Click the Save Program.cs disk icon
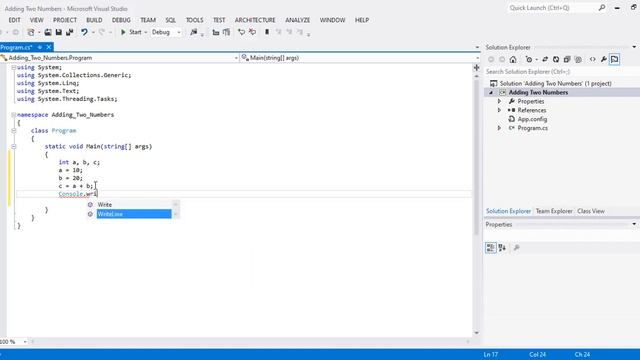This screenshot has width=640, height=360. coord(59,32)
